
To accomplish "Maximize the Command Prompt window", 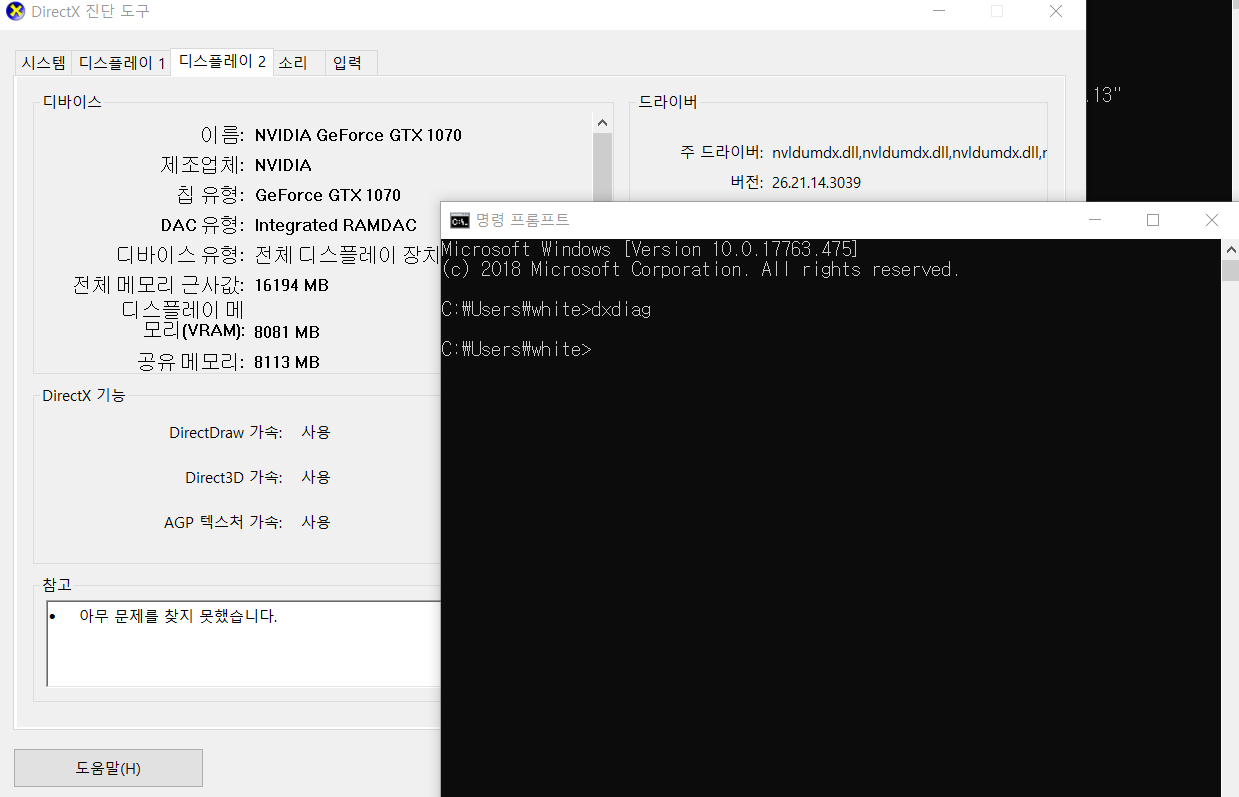I will [1153, 220].
